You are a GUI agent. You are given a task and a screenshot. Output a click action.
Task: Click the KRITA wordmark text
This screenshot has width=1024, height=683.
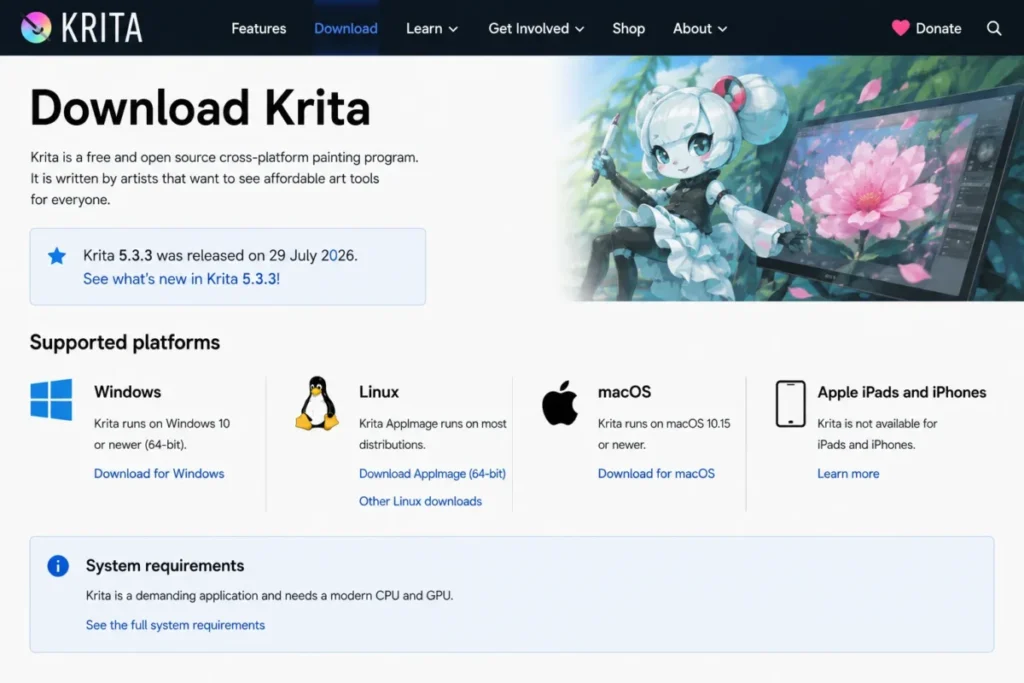coord(102,28)
